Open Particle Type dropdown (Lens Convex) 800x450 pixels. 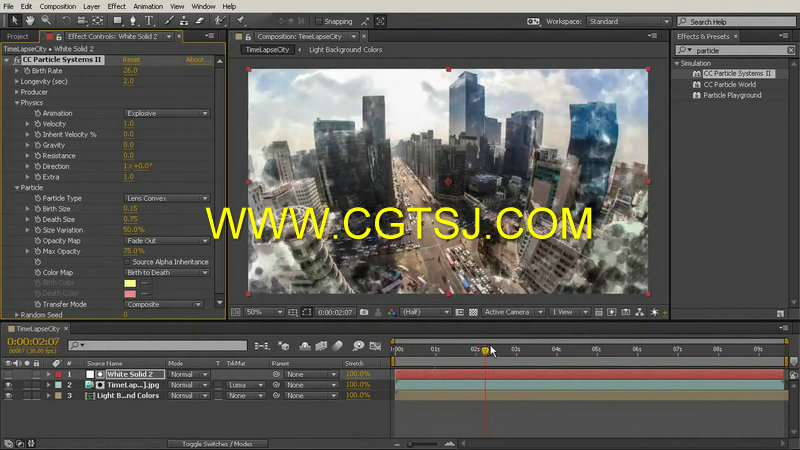pyautogui.click(x=167, y=198)
